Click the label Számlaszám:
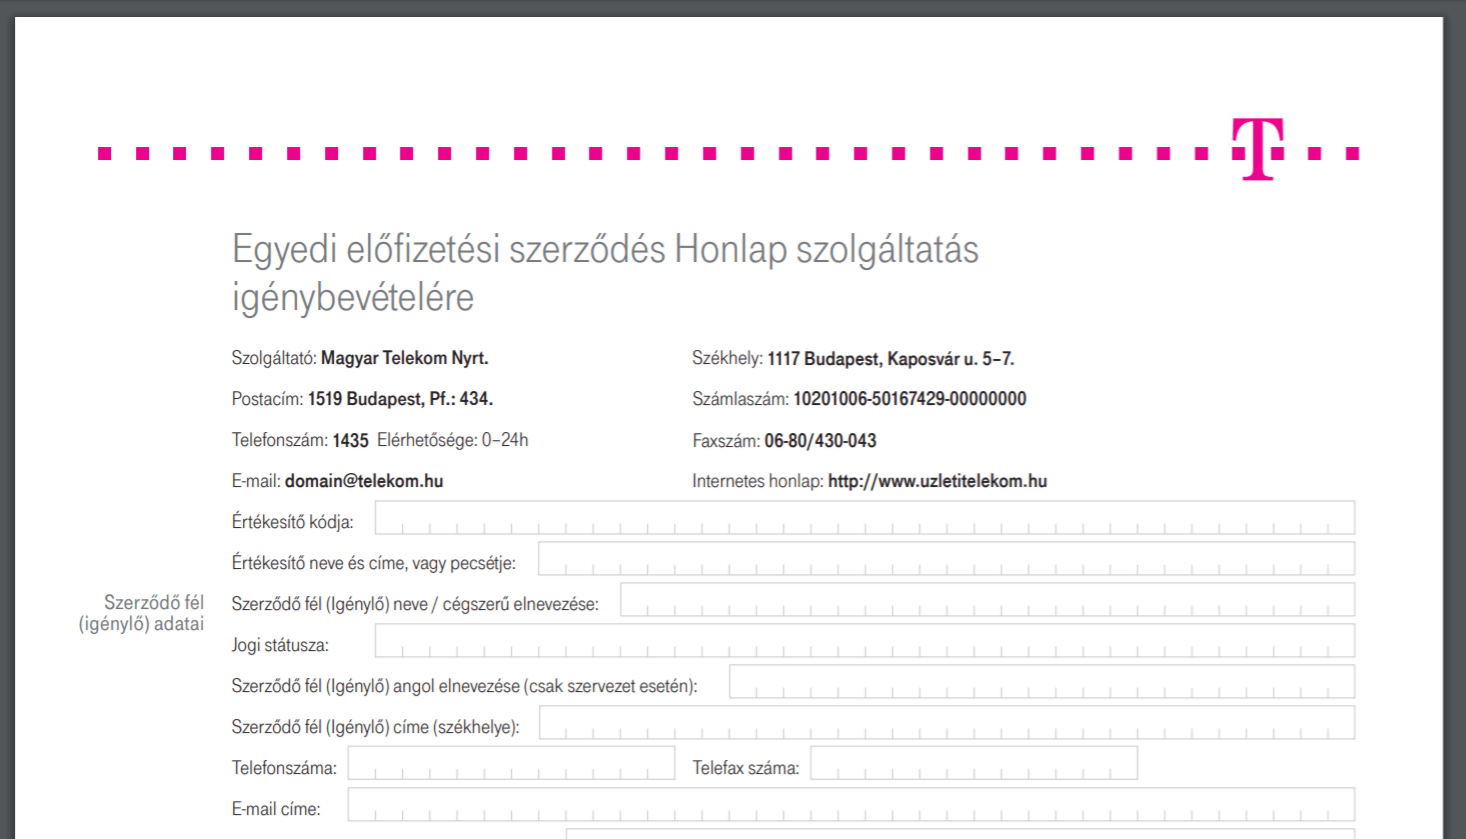 tap(740, 399)
